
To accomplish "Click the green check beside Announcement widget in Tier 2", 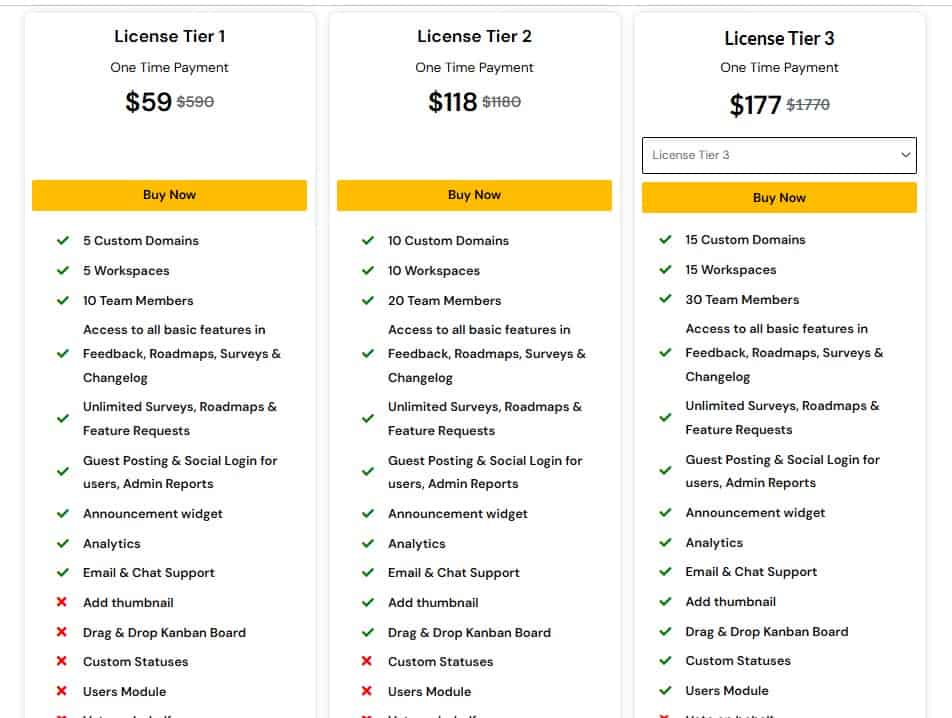I will (368, 513).
